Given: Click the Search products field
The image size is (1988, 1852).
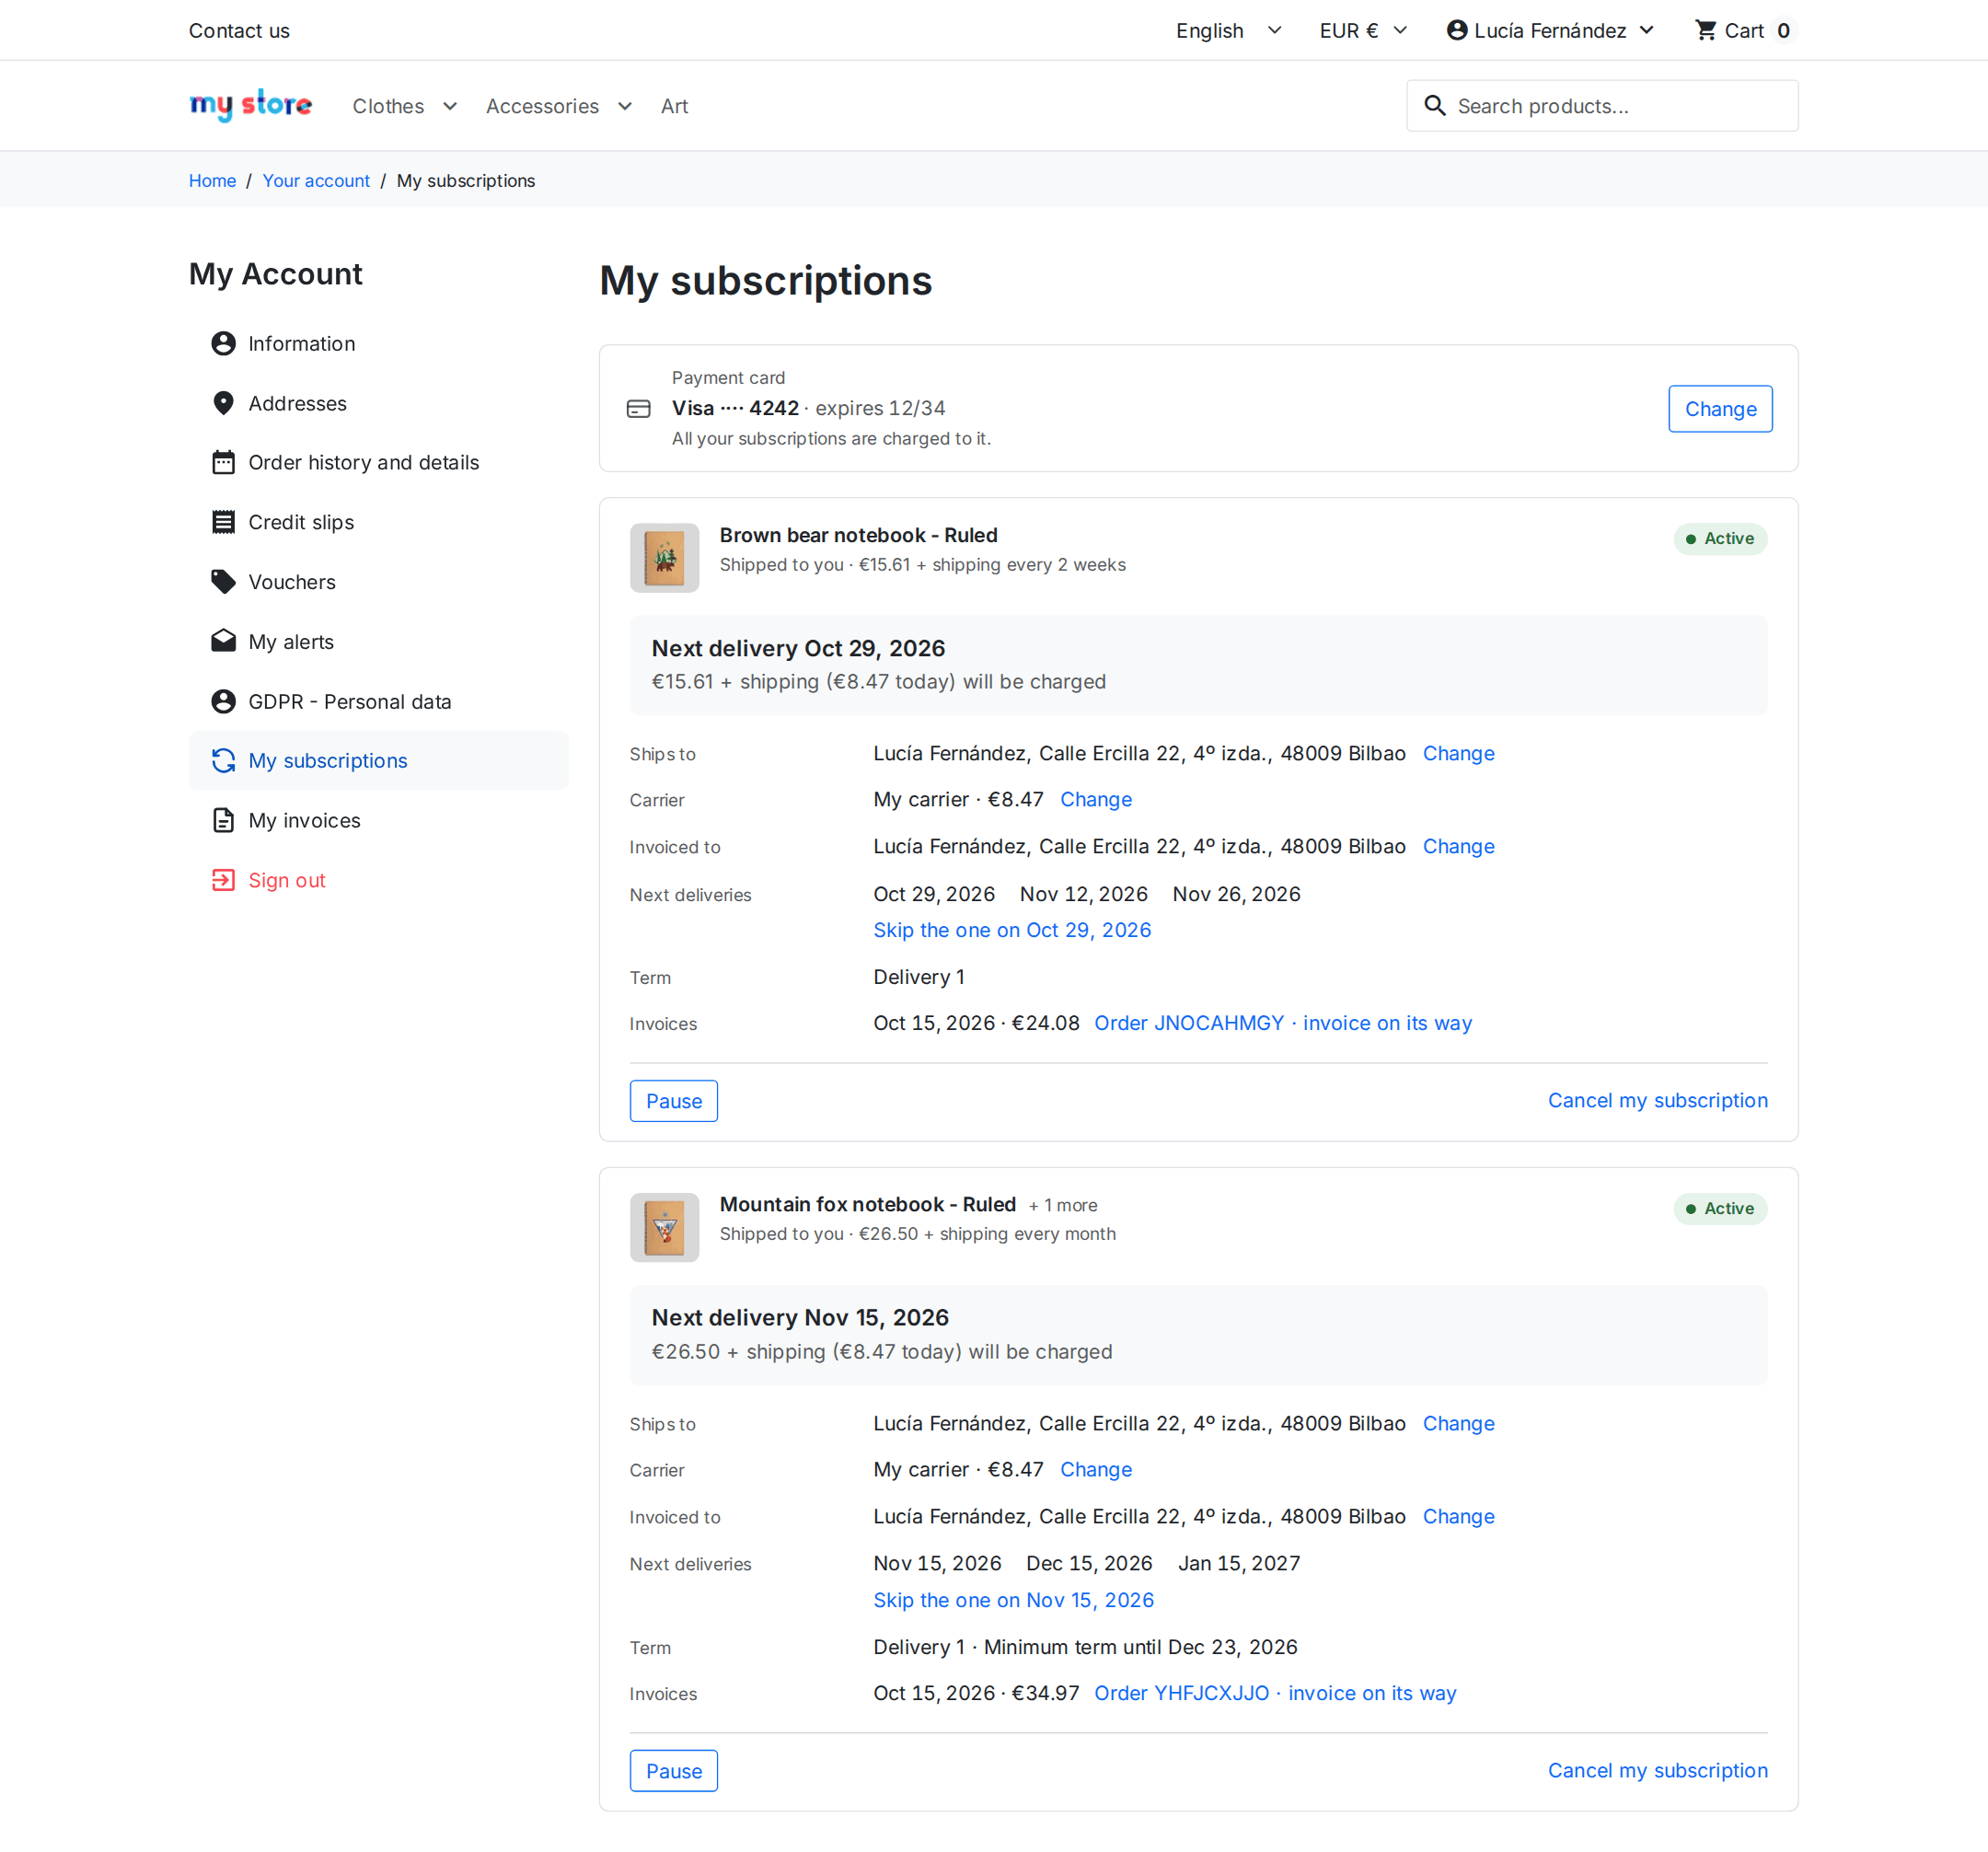Looking at the screenshot, I should (x=1602, y=106).
